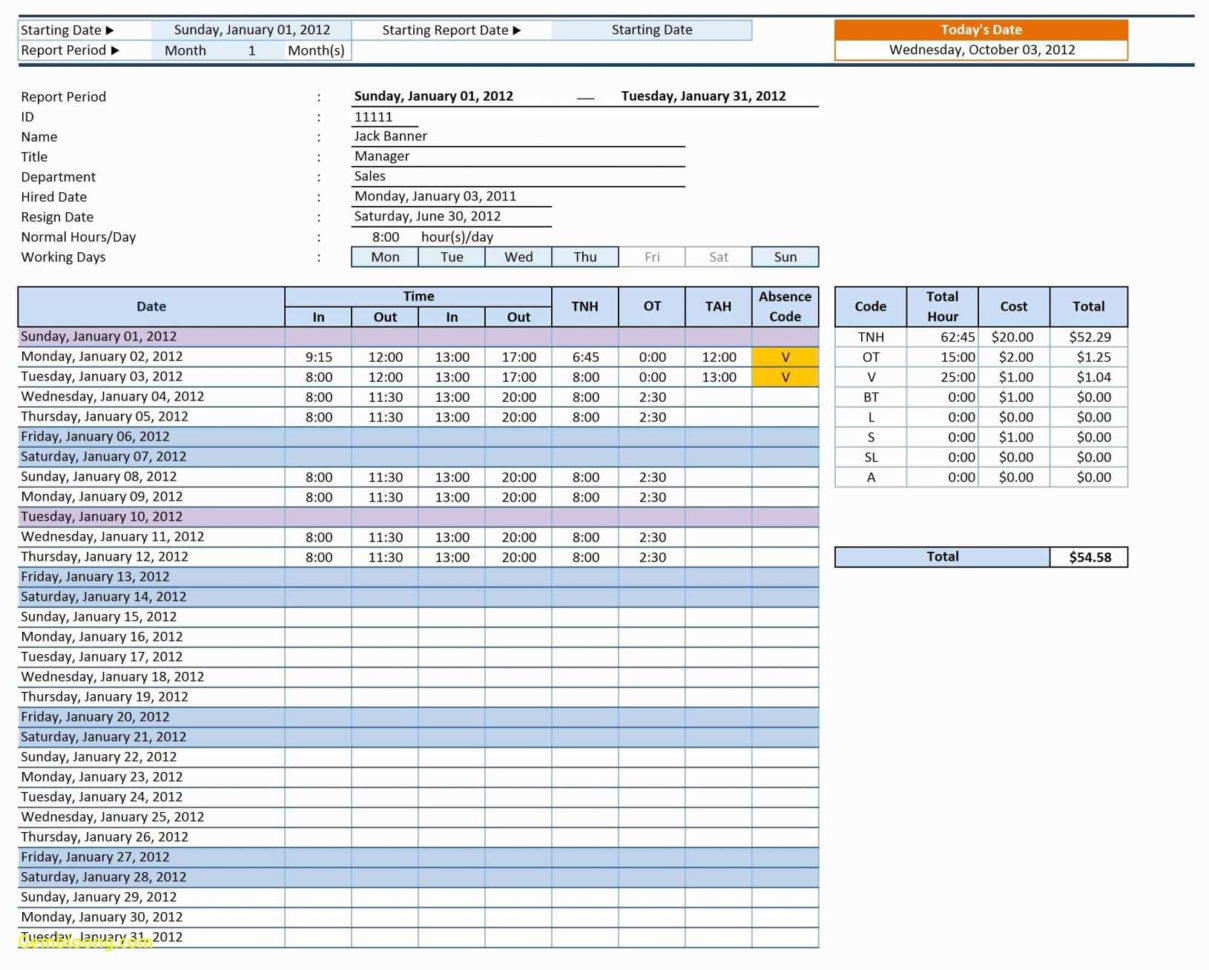Screen dimensions: 1209x970
Task: Select the SL code cell
Action: pyautogui.click(x=870, y=457)
